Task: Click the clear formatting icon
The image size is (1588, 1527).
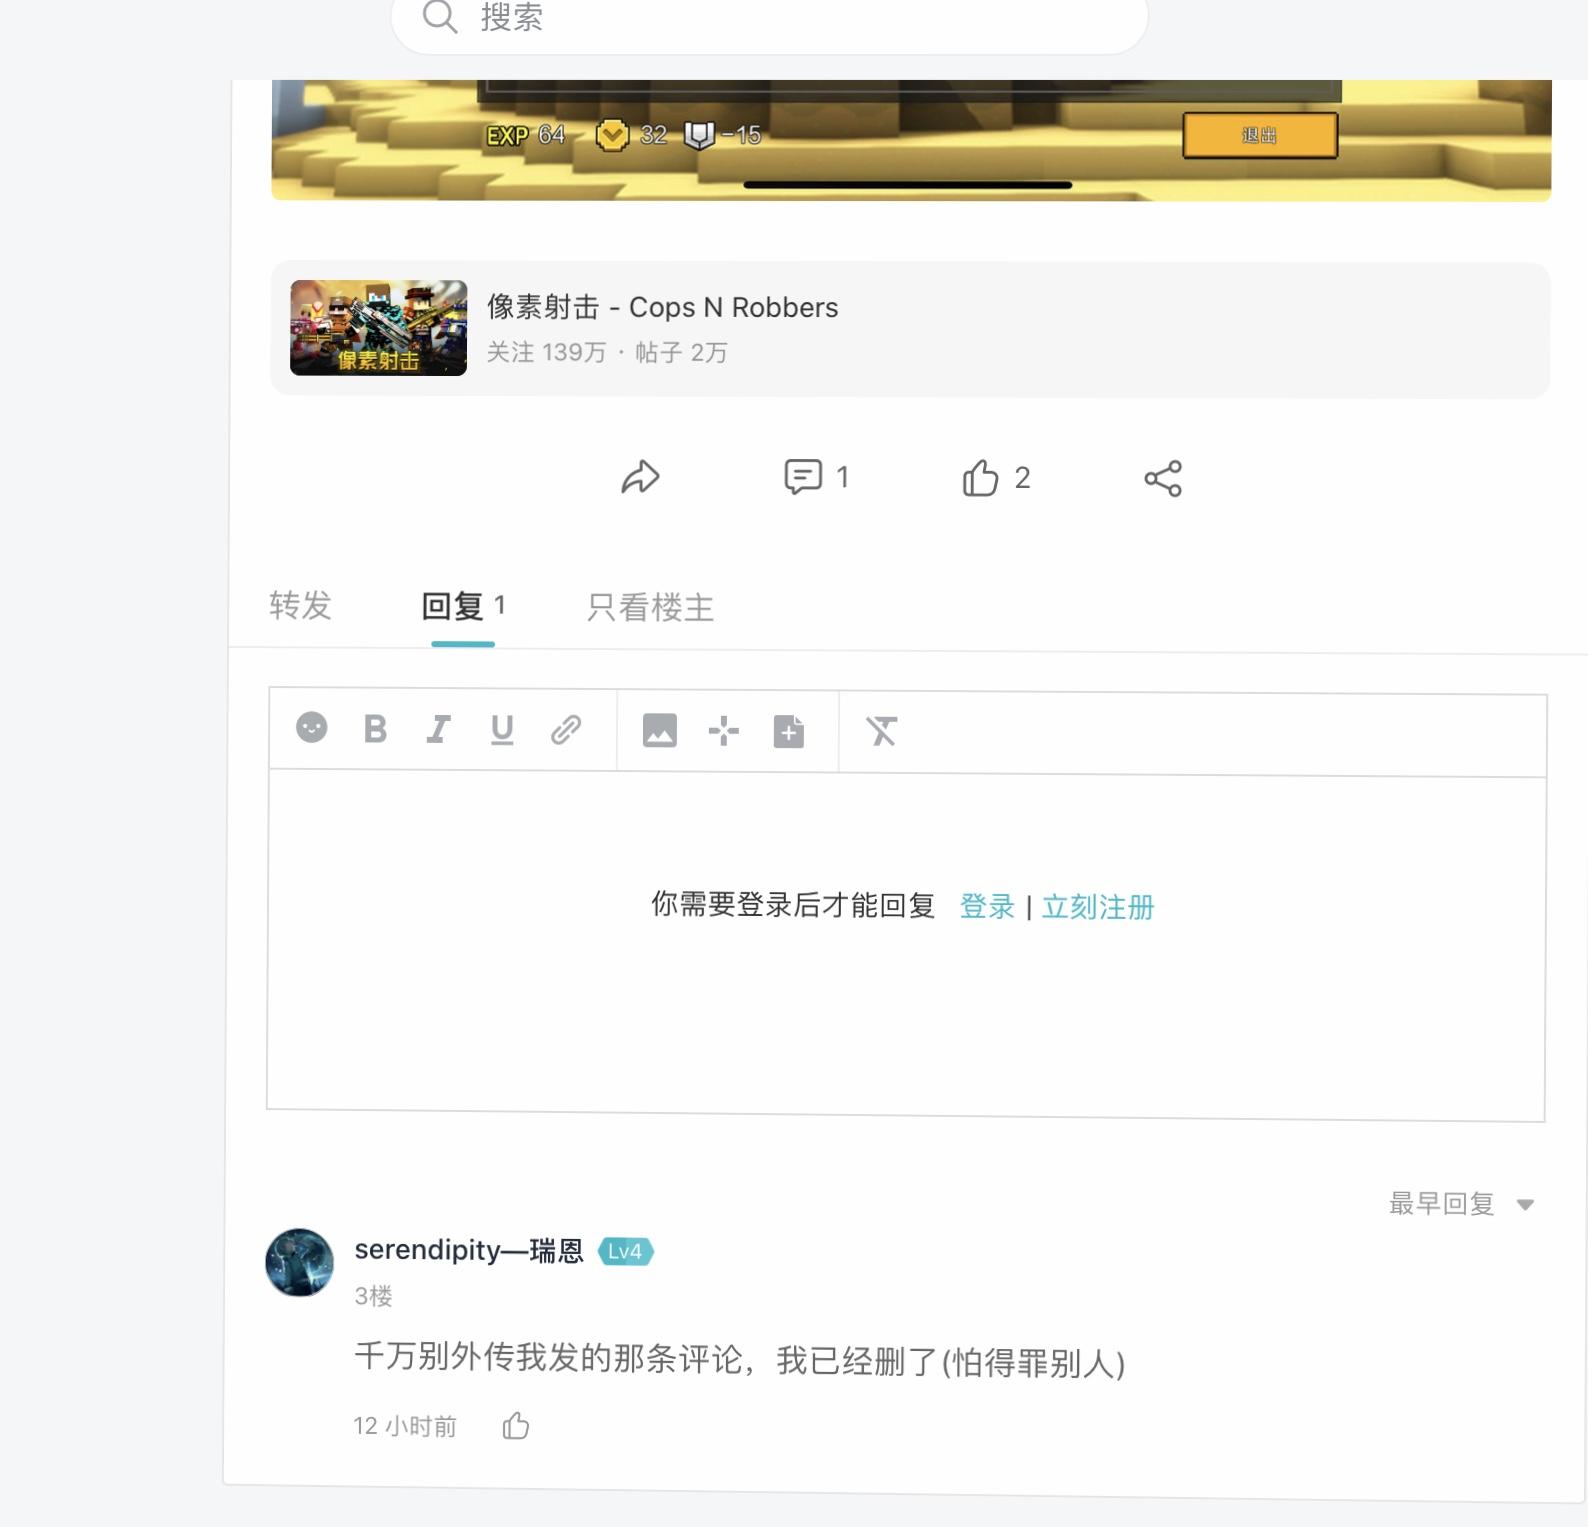Action: 881,732
